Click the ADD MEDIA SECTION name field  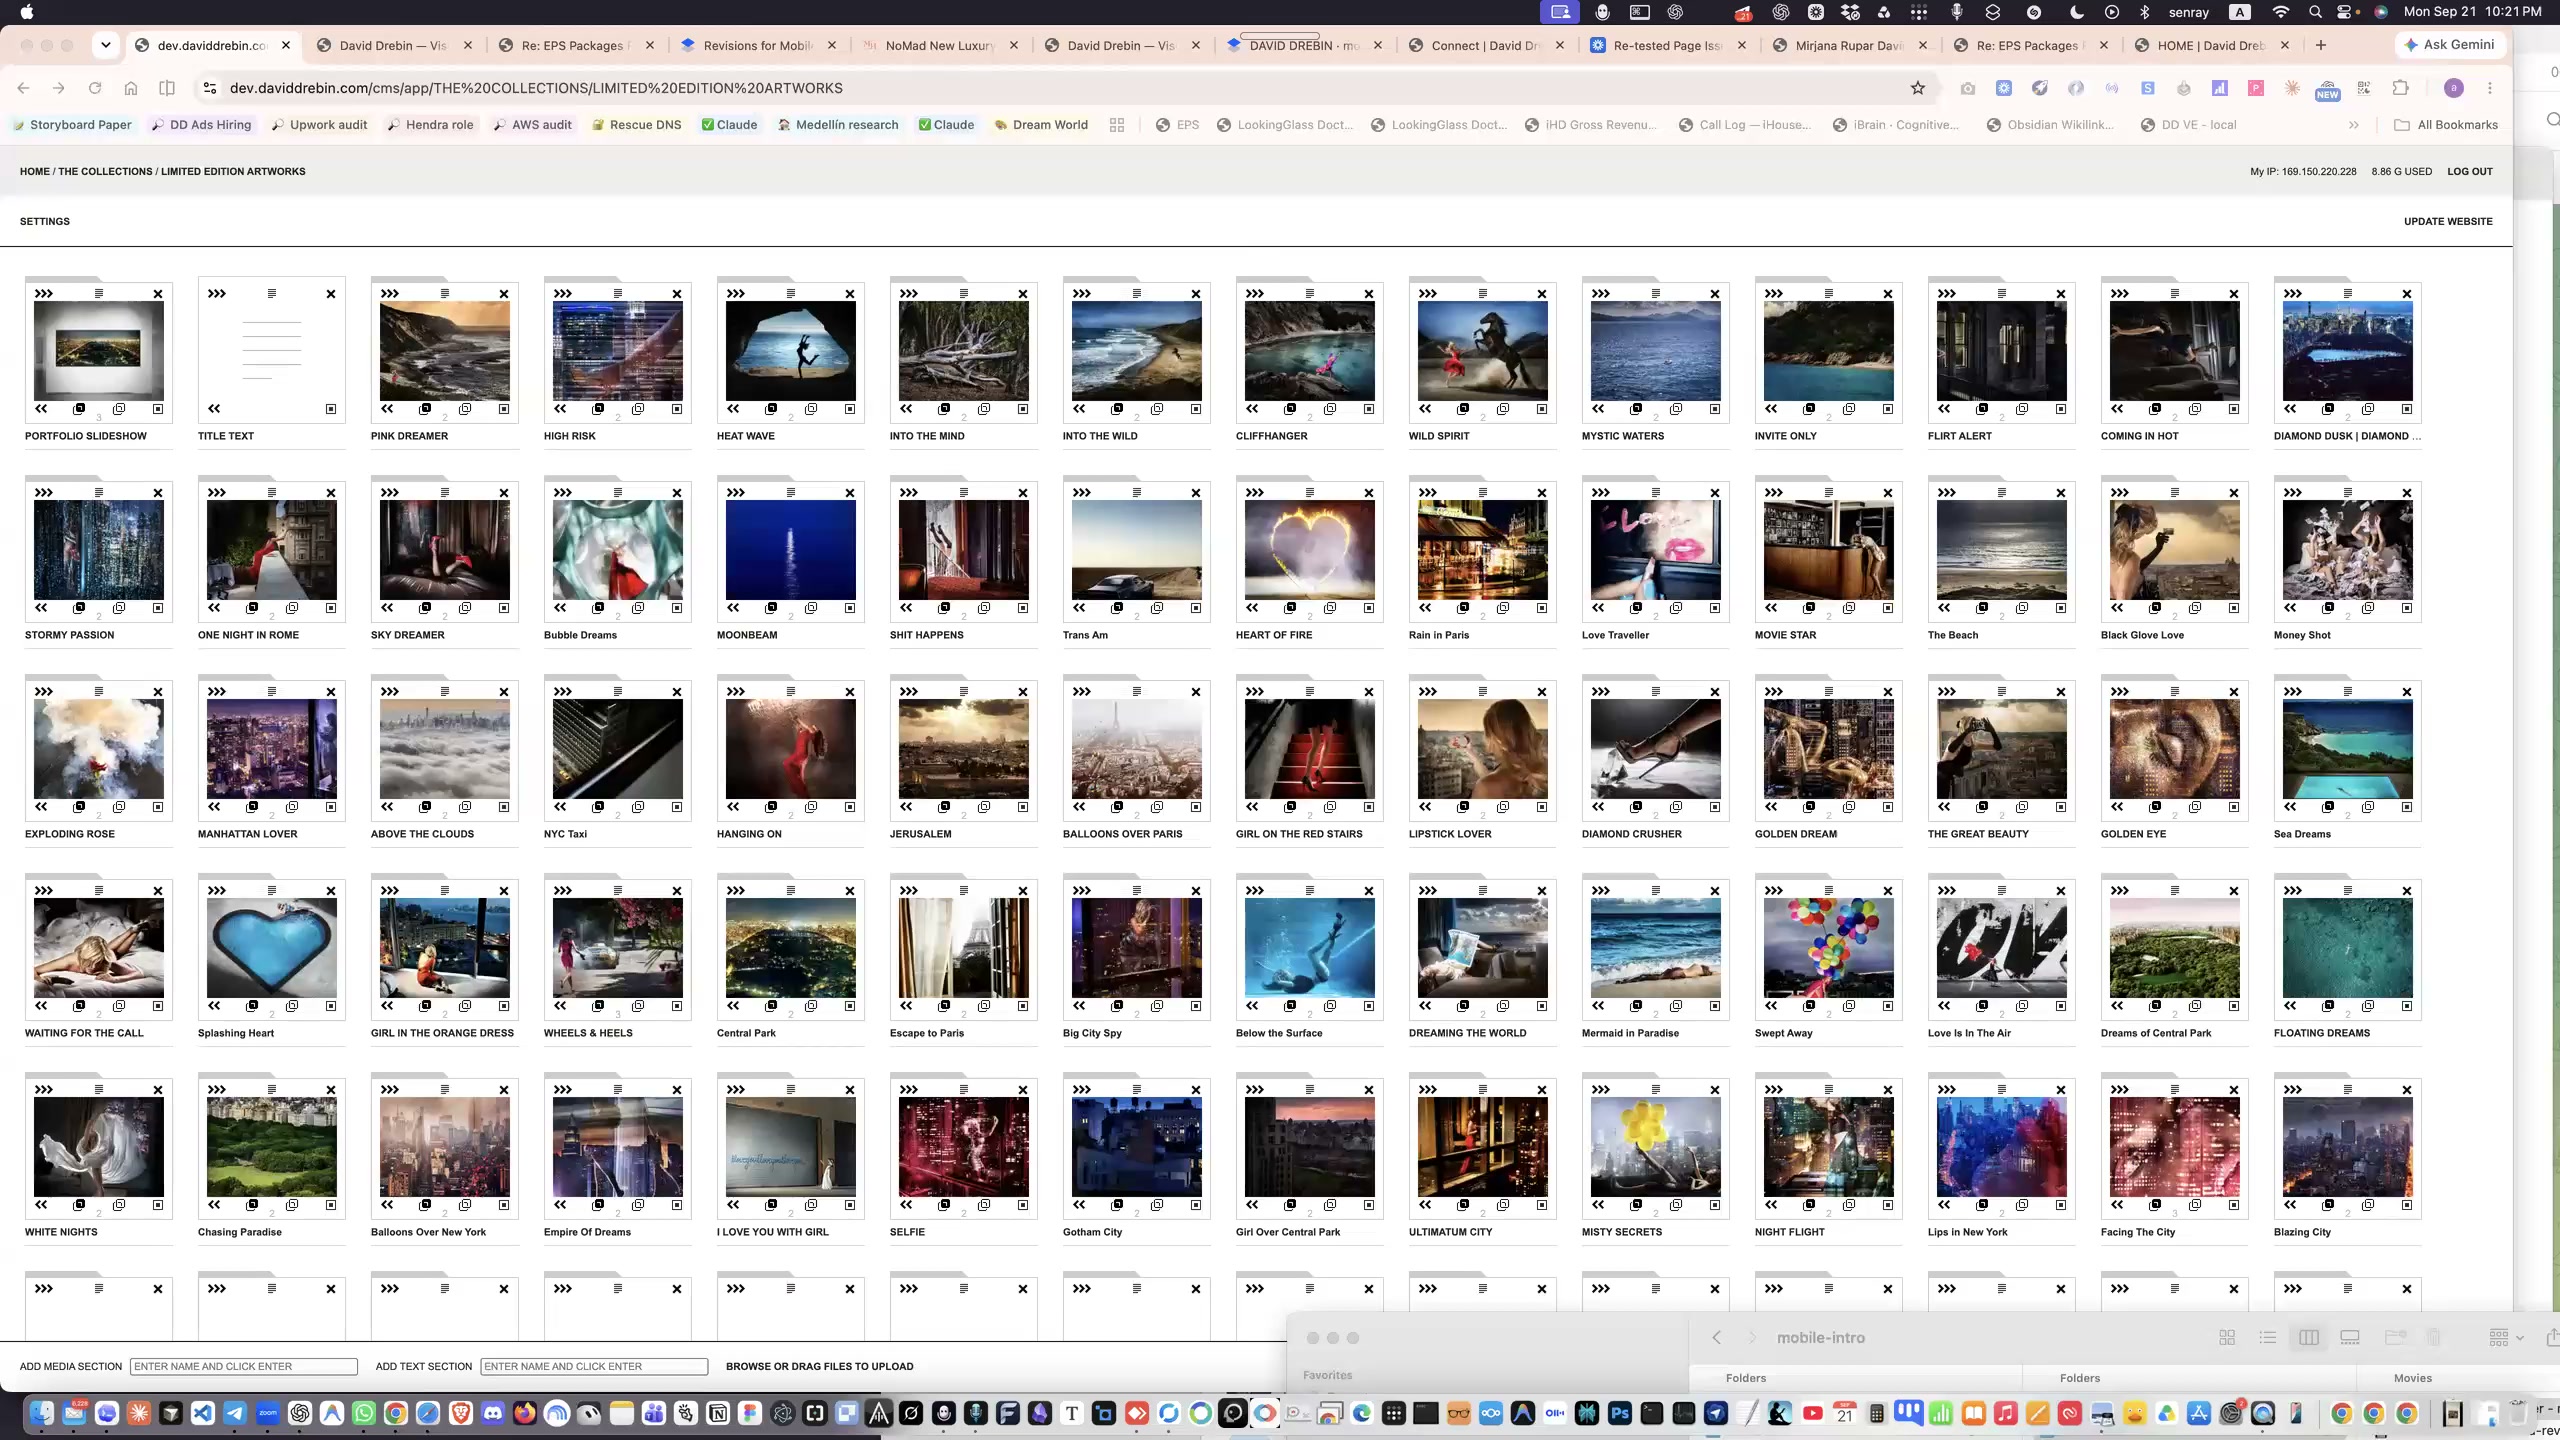click(244, 1366)
